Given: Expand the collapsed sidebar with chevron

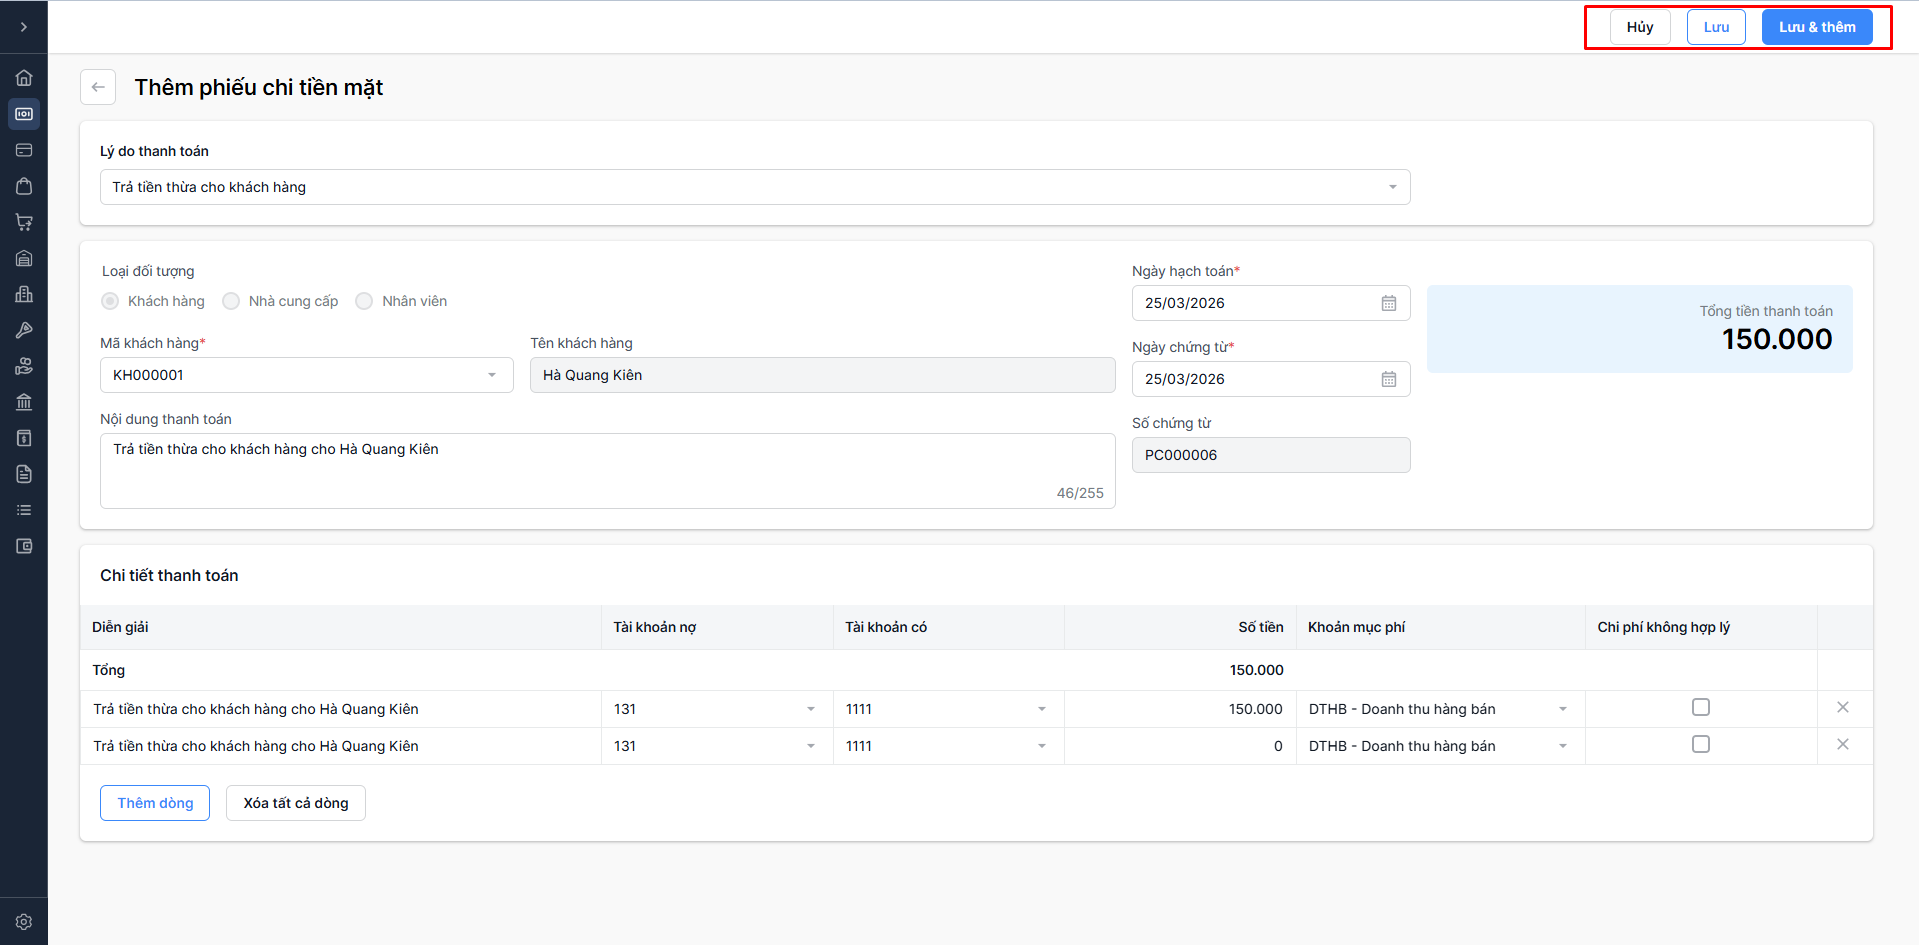Looking at the screenshot, I should [24, 27].
